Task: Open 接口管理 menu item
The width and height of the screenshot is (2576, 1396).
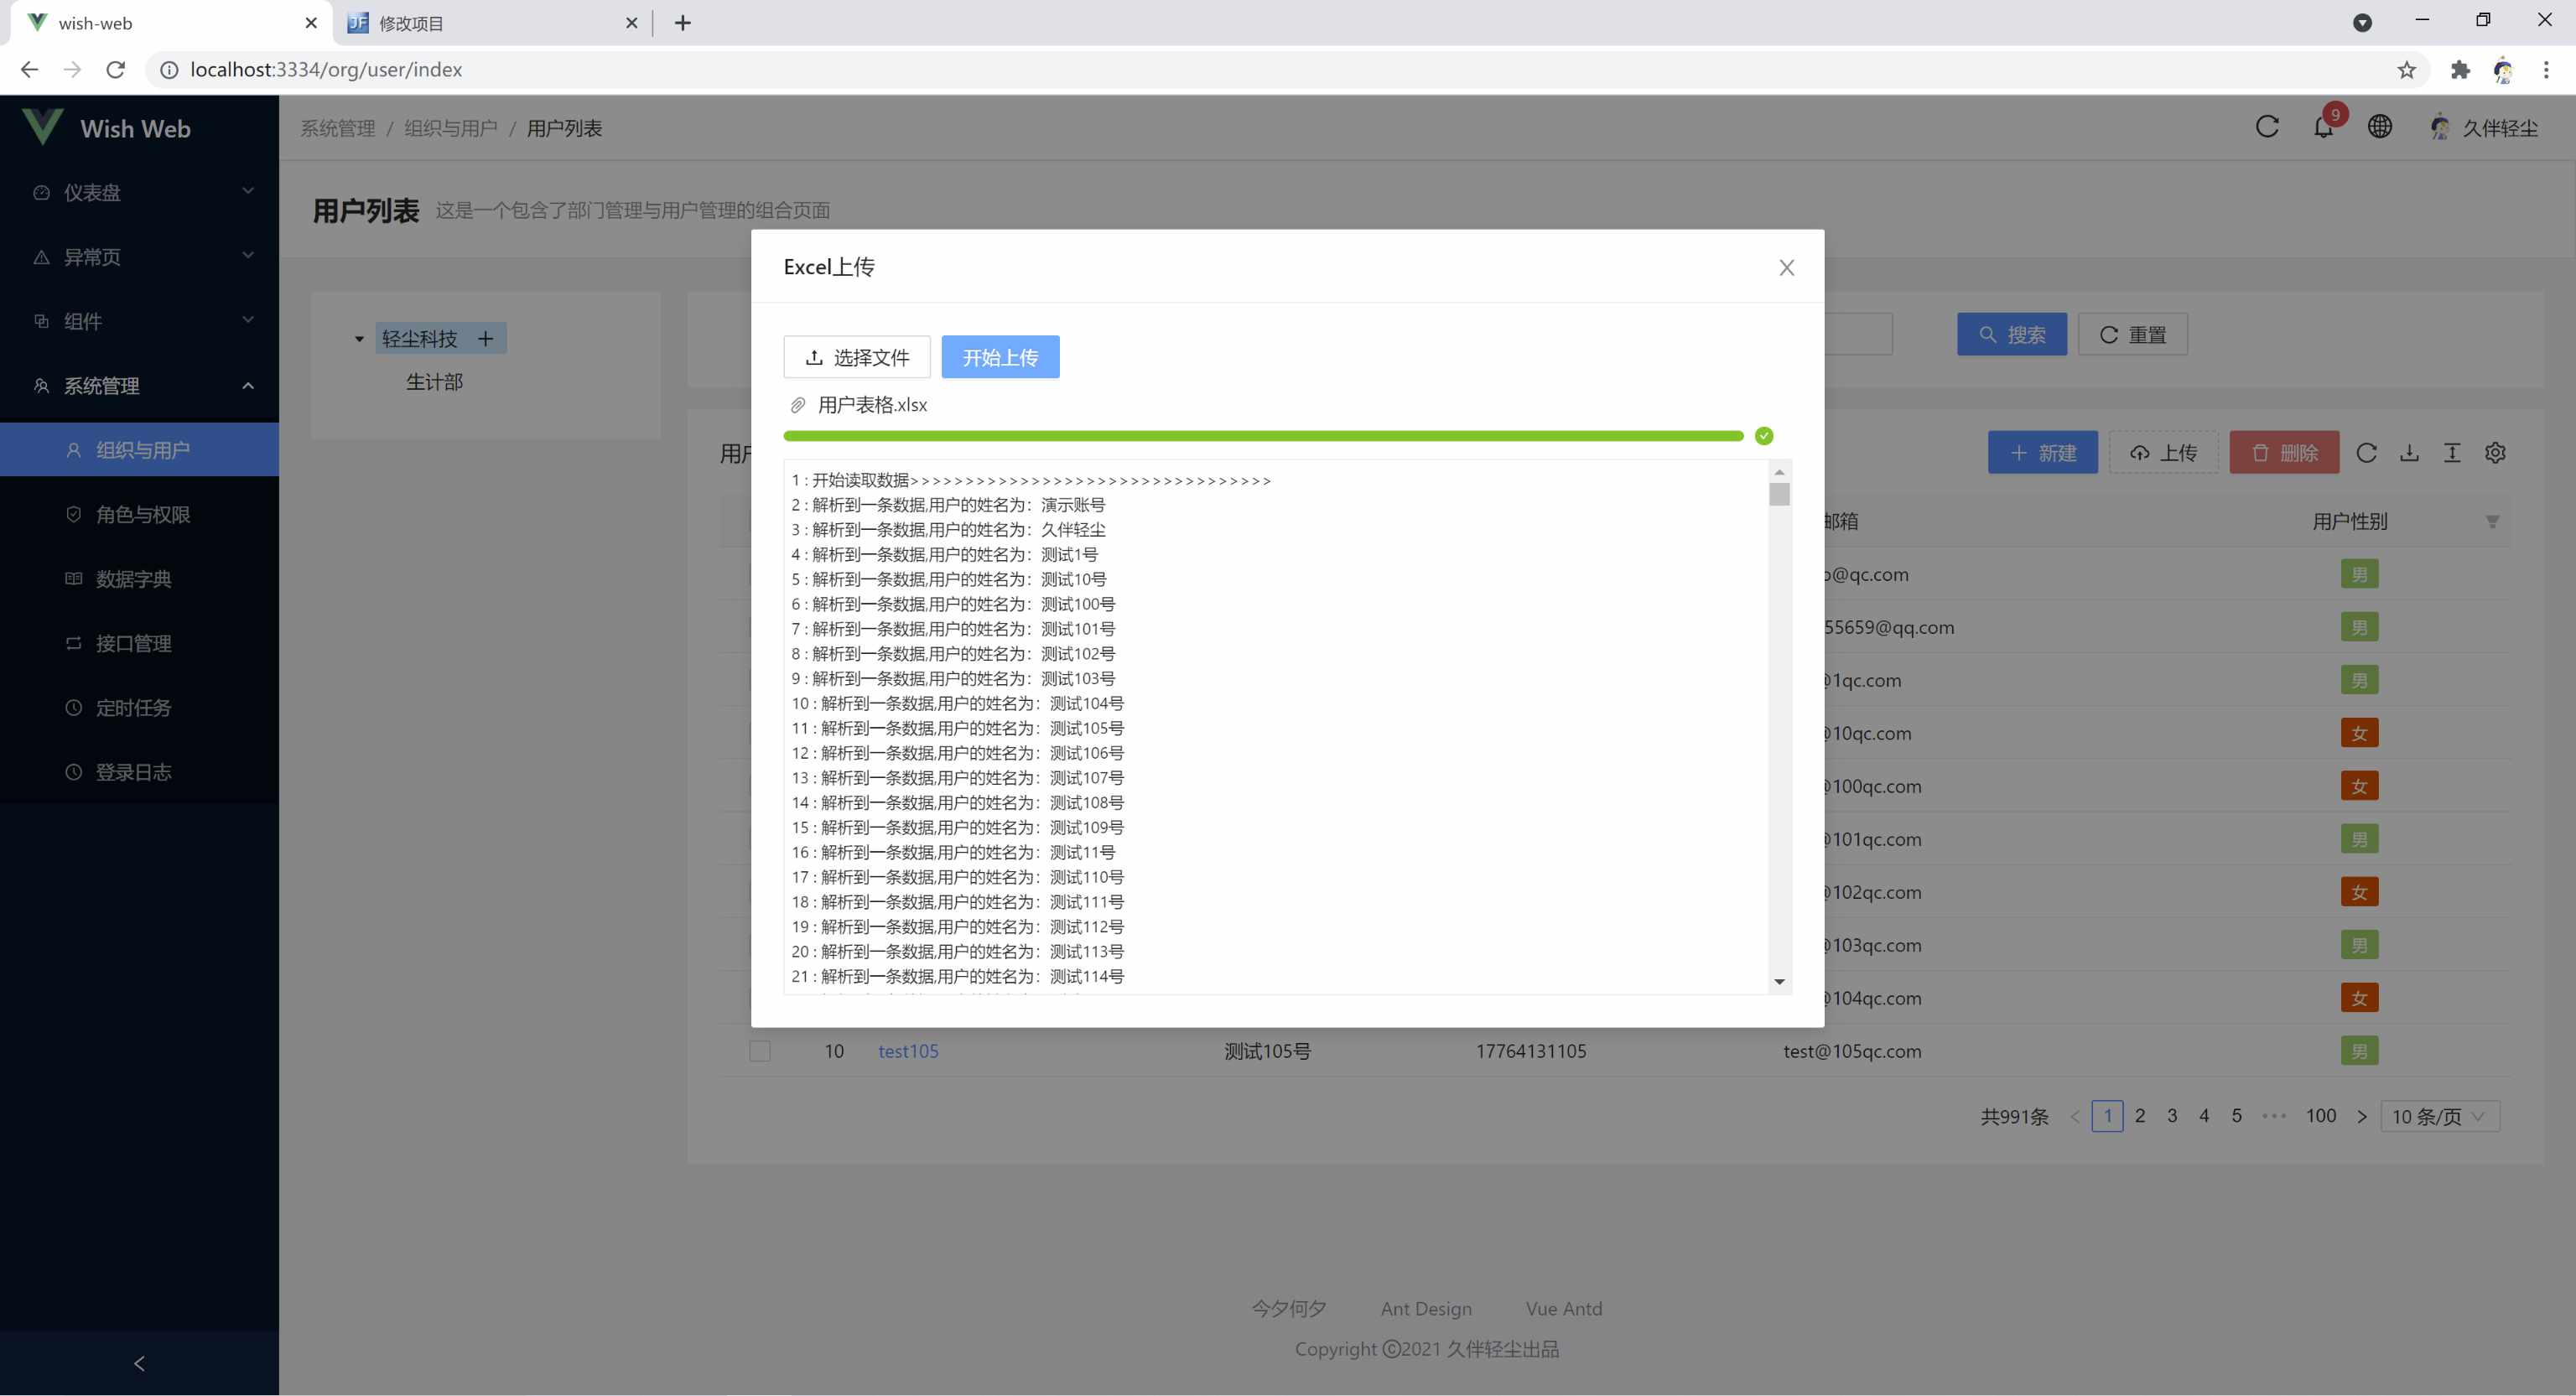Action: tap(140, 643)
